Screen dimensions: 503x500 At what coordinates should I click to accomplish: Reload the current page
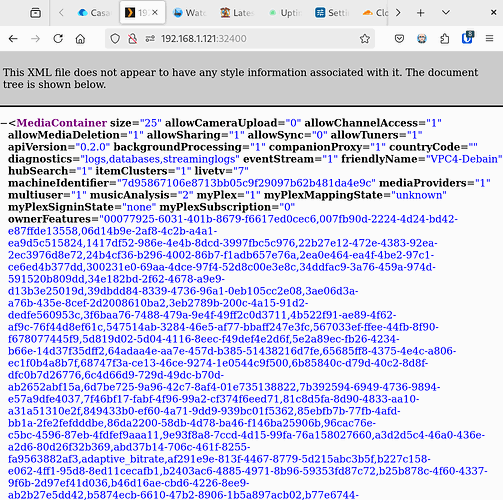pyautogui.click(x=58, y=39)
